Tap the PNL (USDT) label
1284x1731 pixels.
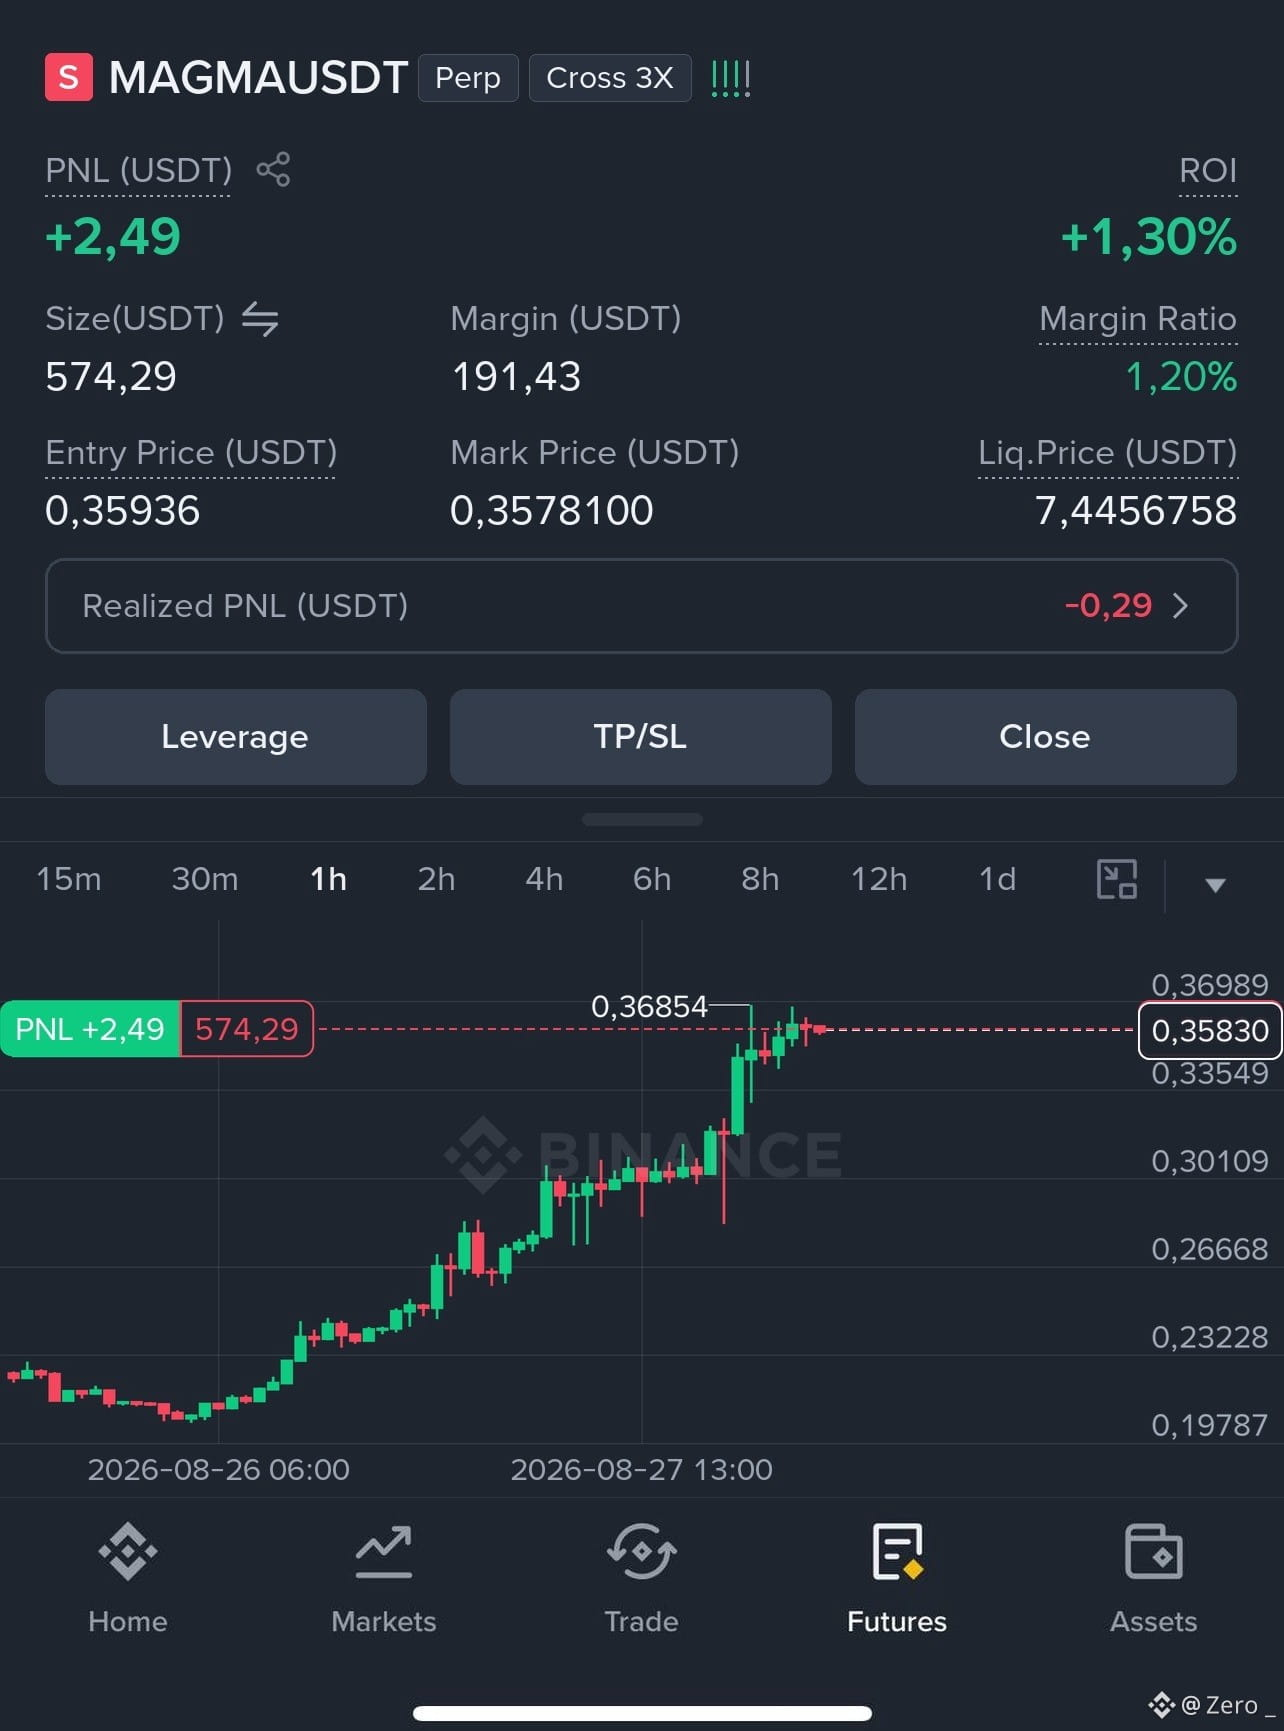tap(138, 171)
